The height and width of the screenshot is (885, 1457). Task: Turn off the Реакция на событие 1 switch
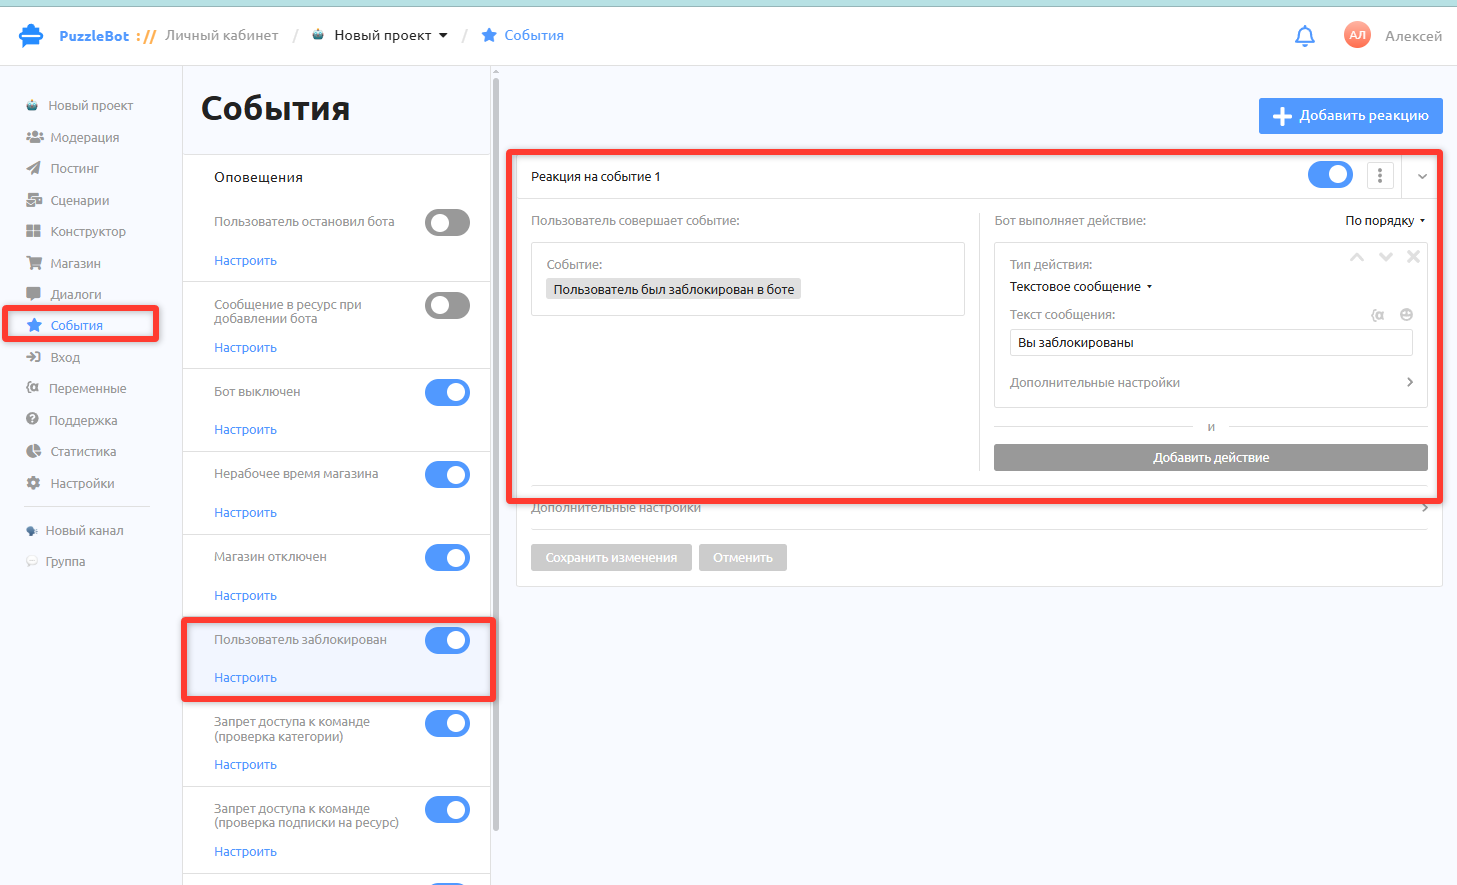tap(1330, 175)
